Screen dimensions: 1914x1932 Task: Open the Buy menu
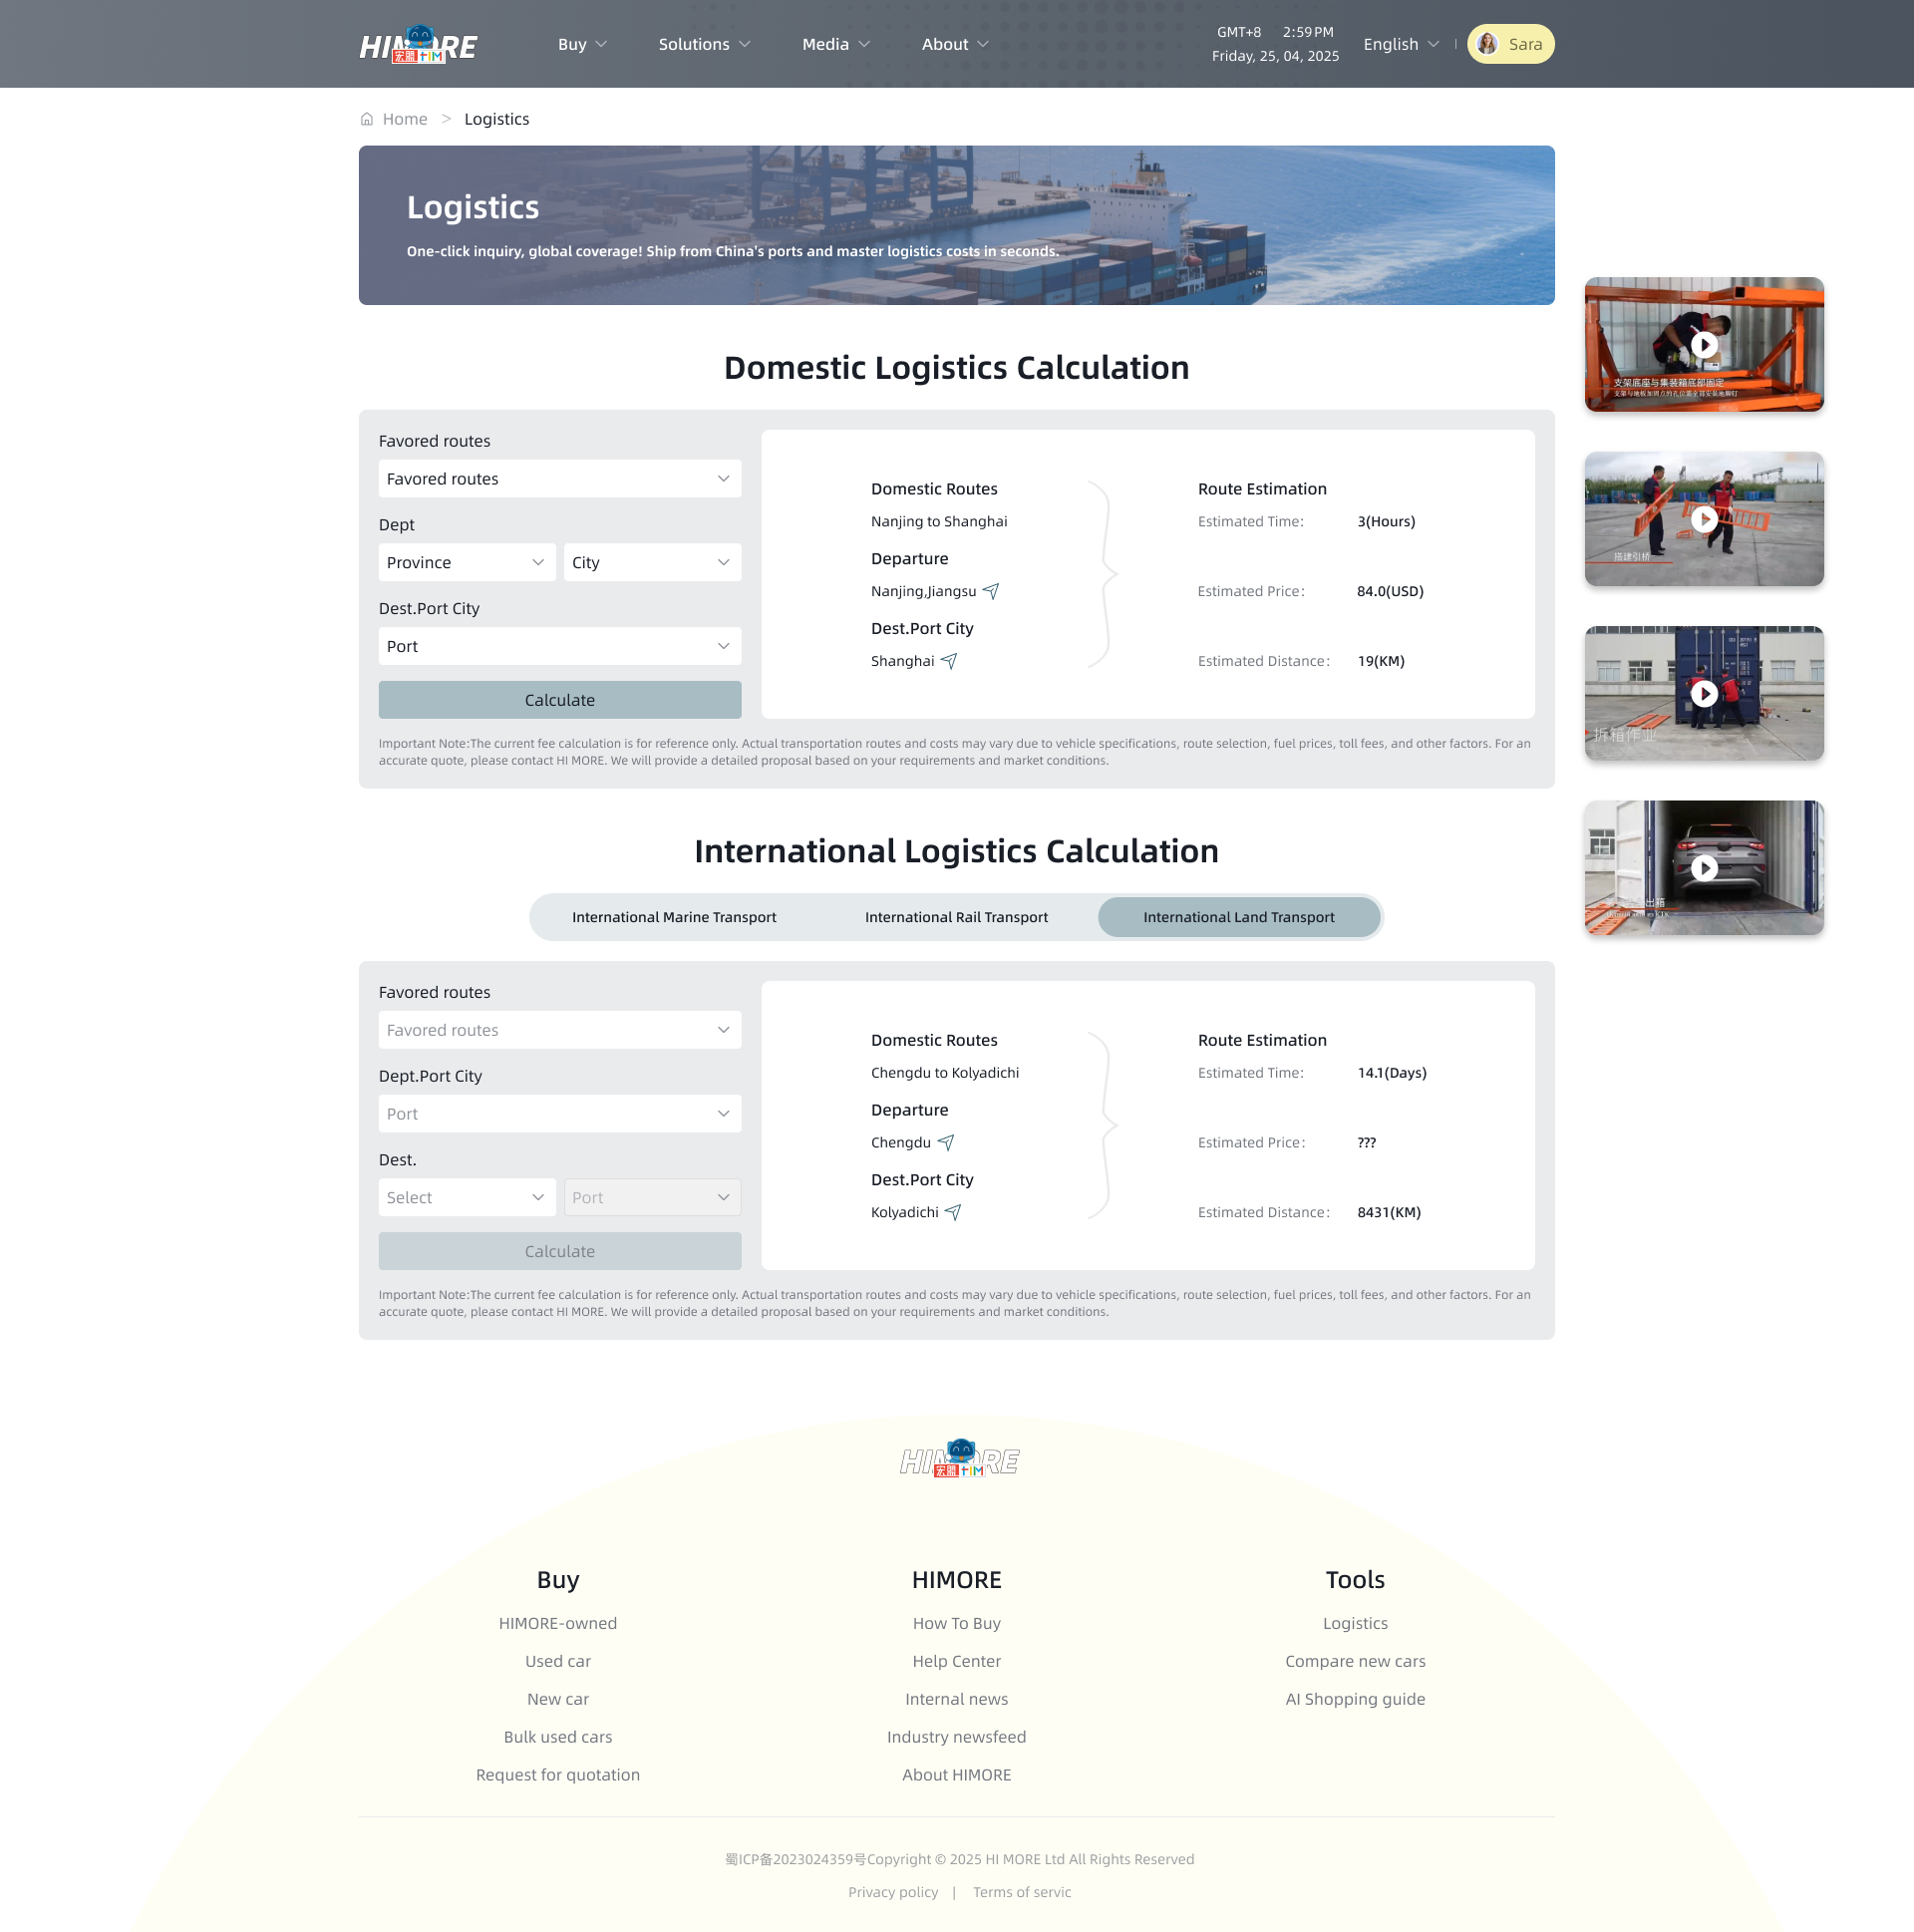pyautogui.click(x=582, y=44)
